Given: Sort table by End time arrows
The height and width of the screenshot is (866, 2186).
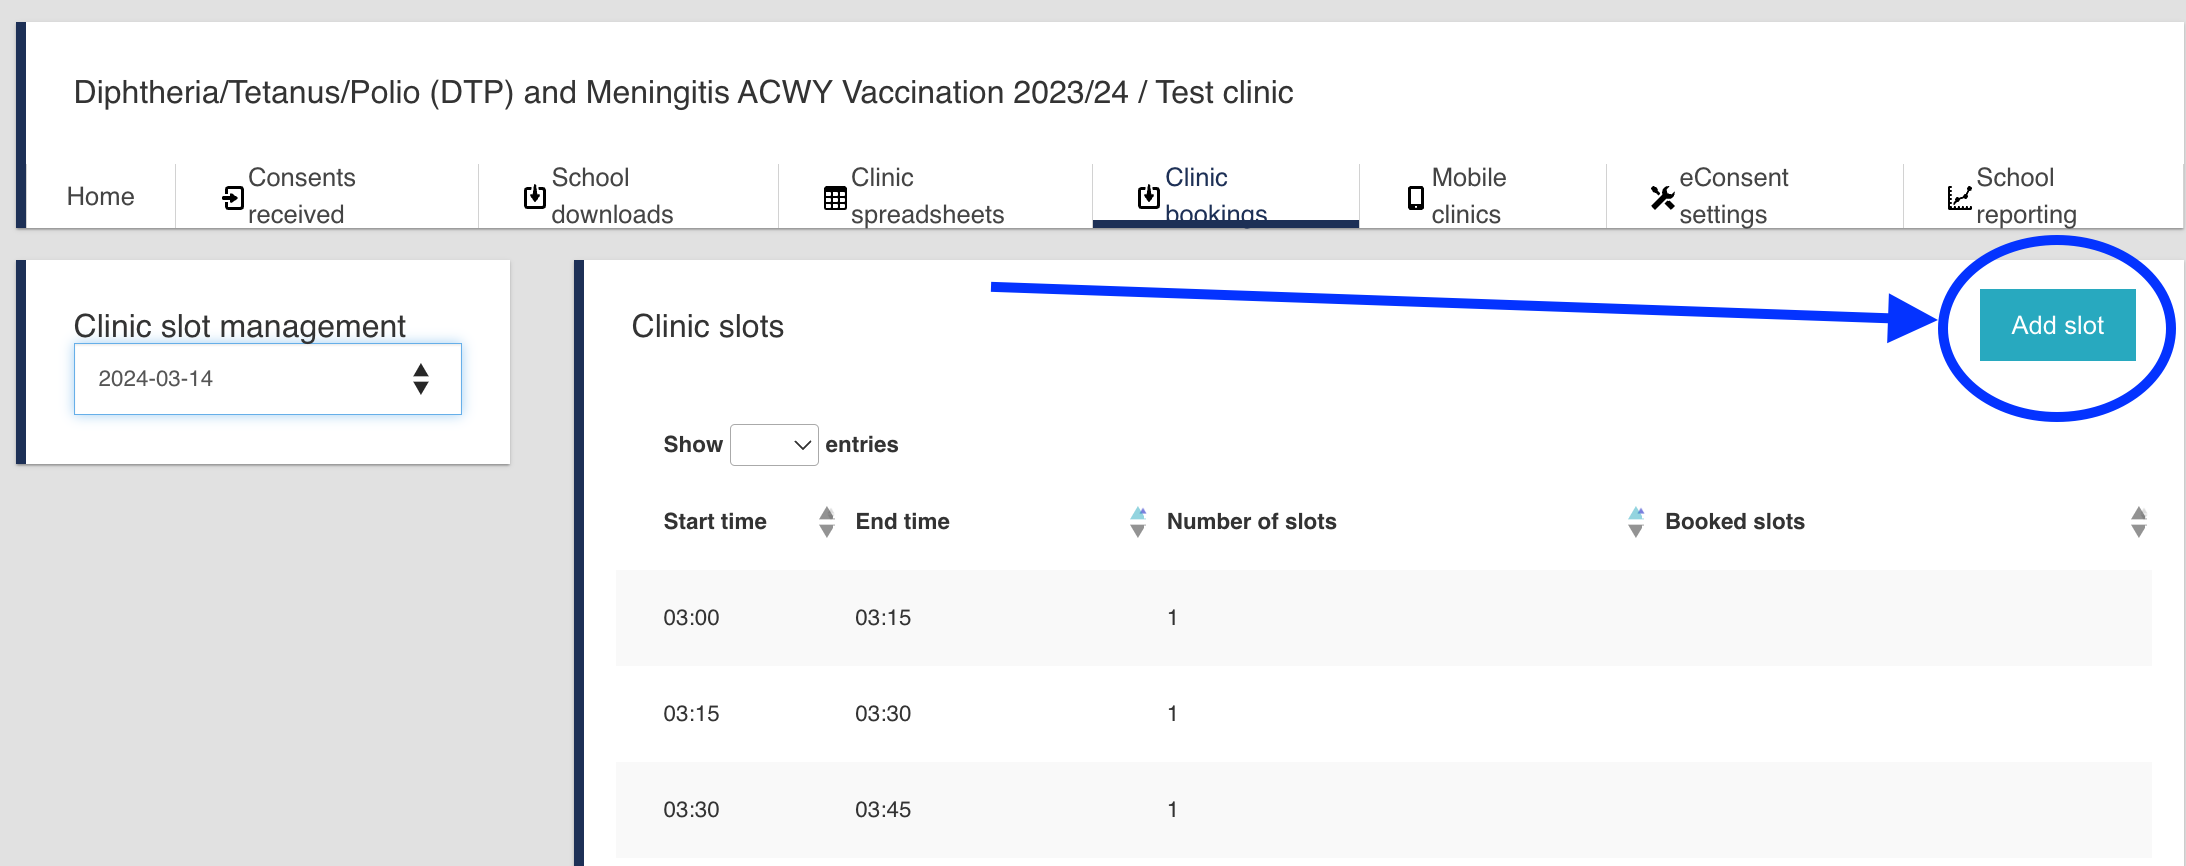Looking at the screenshot, I should [1138, 522].
